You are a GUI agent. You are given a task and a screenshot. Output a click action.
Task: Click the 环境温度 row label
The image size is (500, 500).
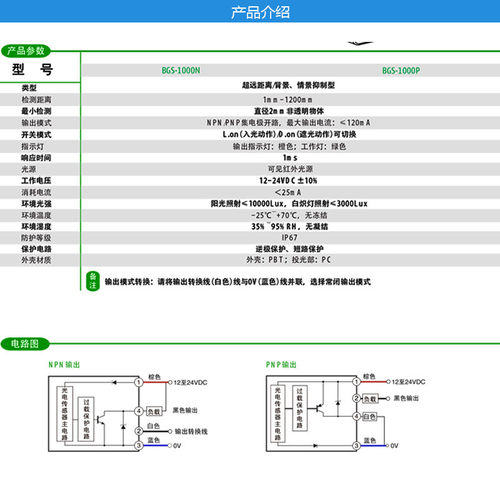pyautogui.click(x=36, y=215)
